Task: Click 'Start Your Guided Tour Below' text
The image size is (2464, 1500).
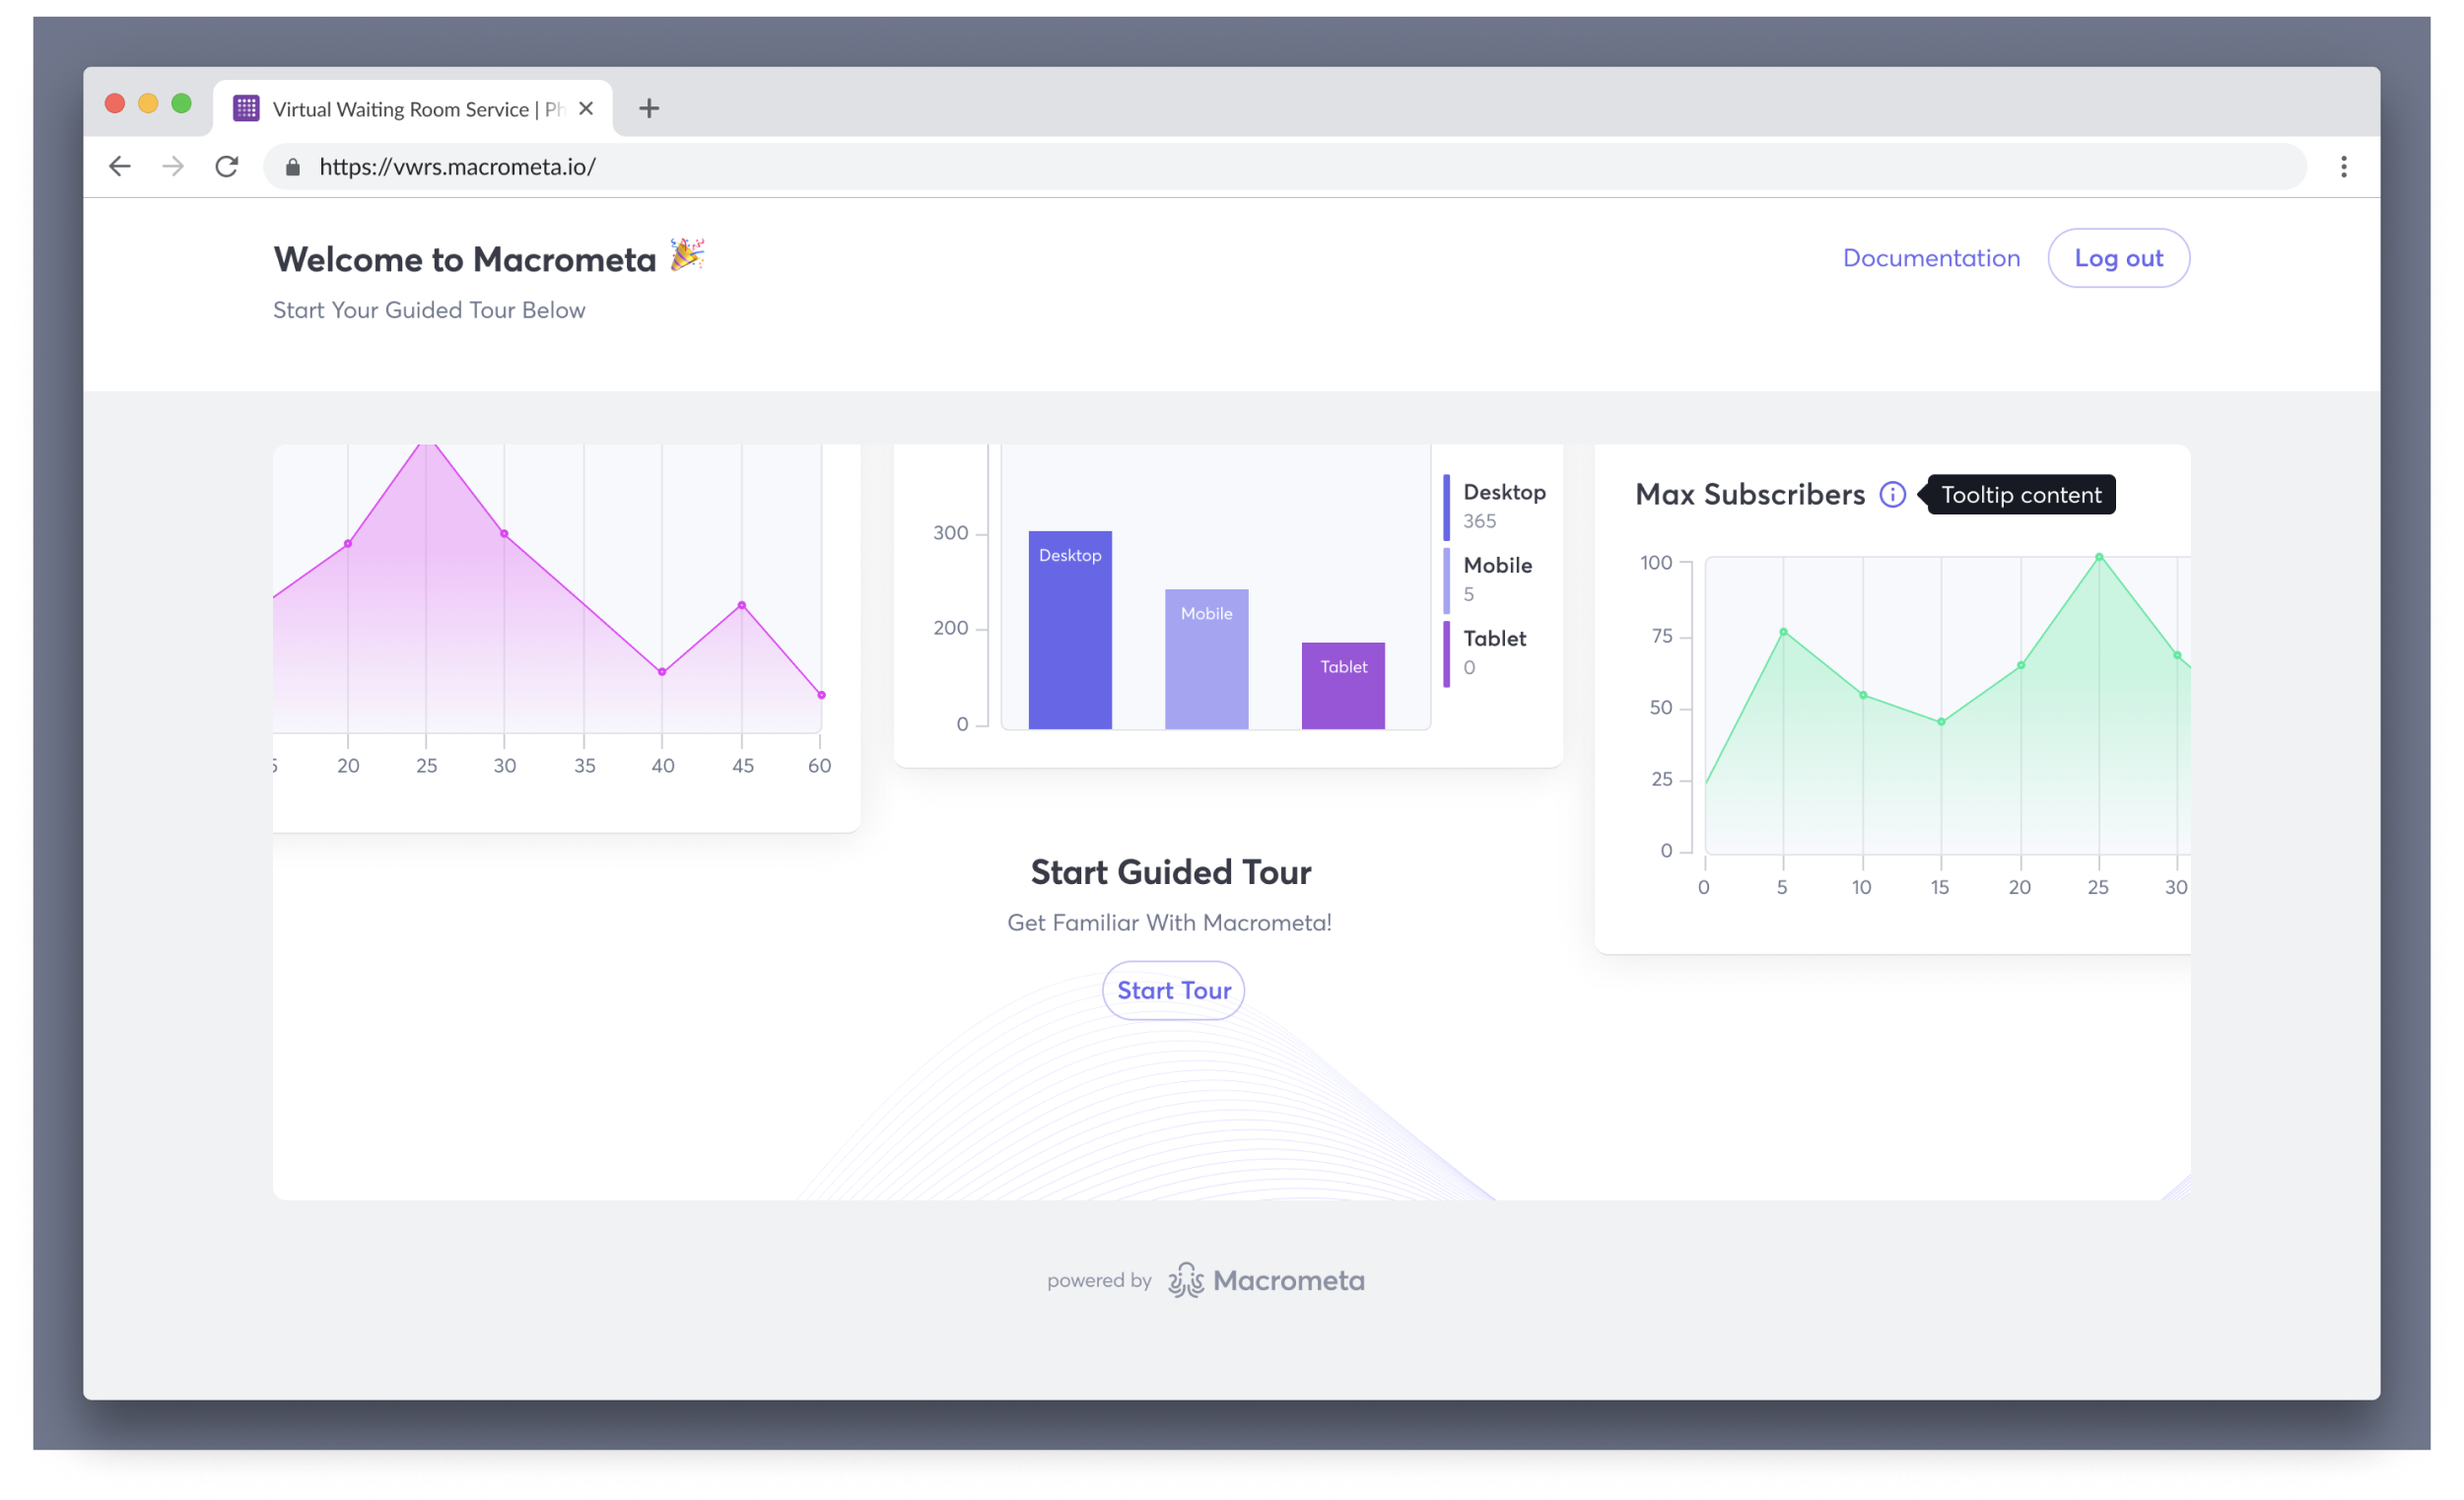Action: click(429, 310)
